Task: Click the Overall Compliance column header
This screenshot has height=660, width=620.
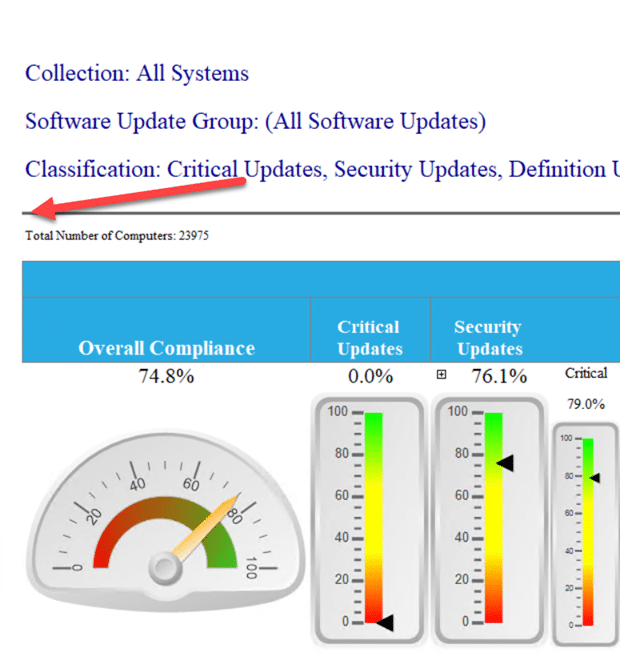Action: (166, 348)
